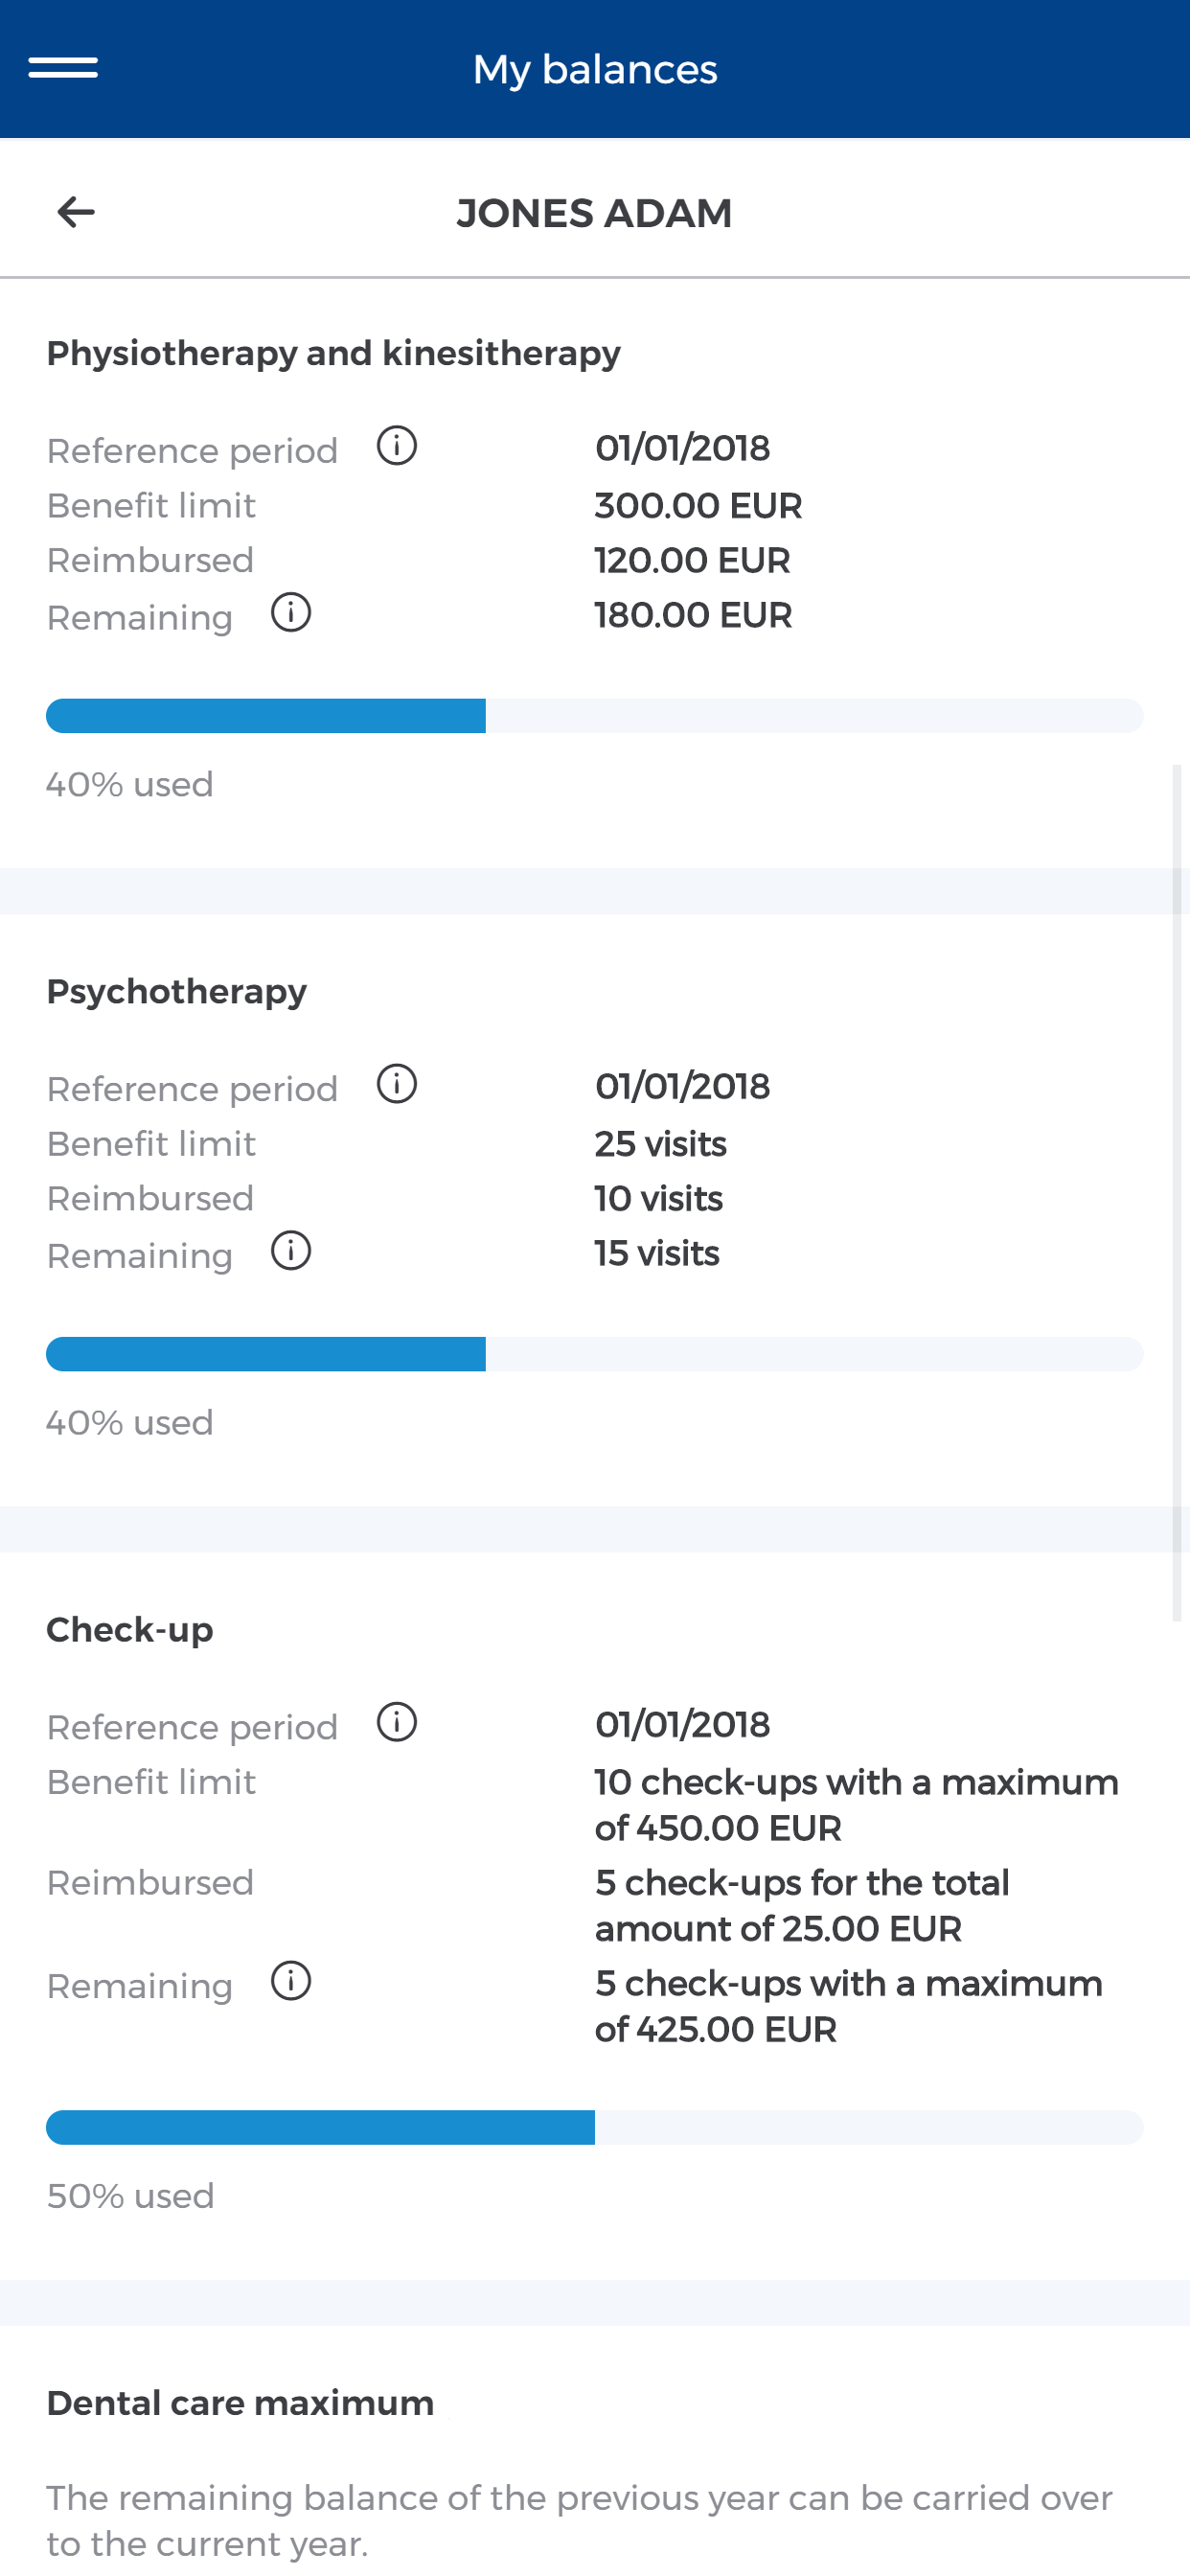Screen dimensions: 1190x2576
Task: Tap Physiotherapy Remaining info icon
Action: point(291,613)
